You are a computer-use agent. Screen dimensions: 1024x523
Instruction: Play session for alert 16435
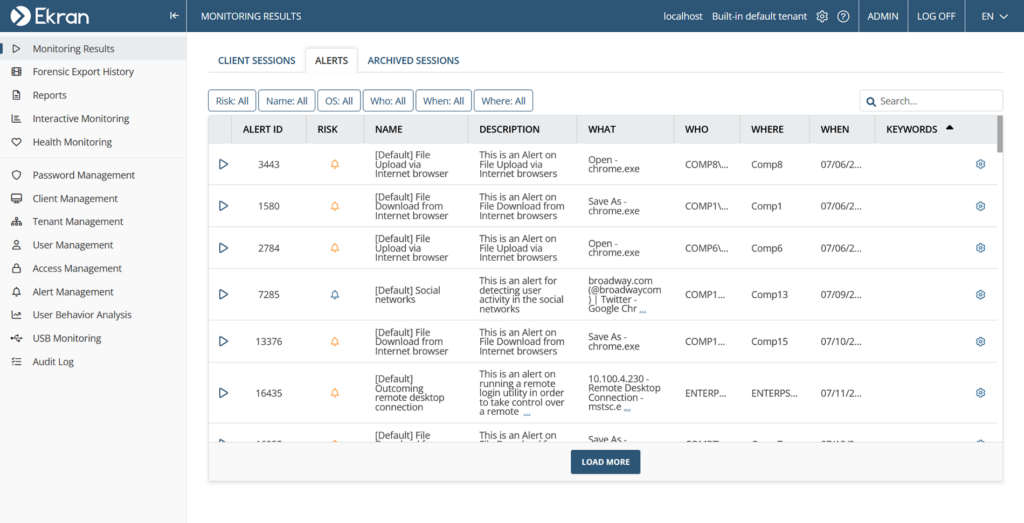point(223,393)
